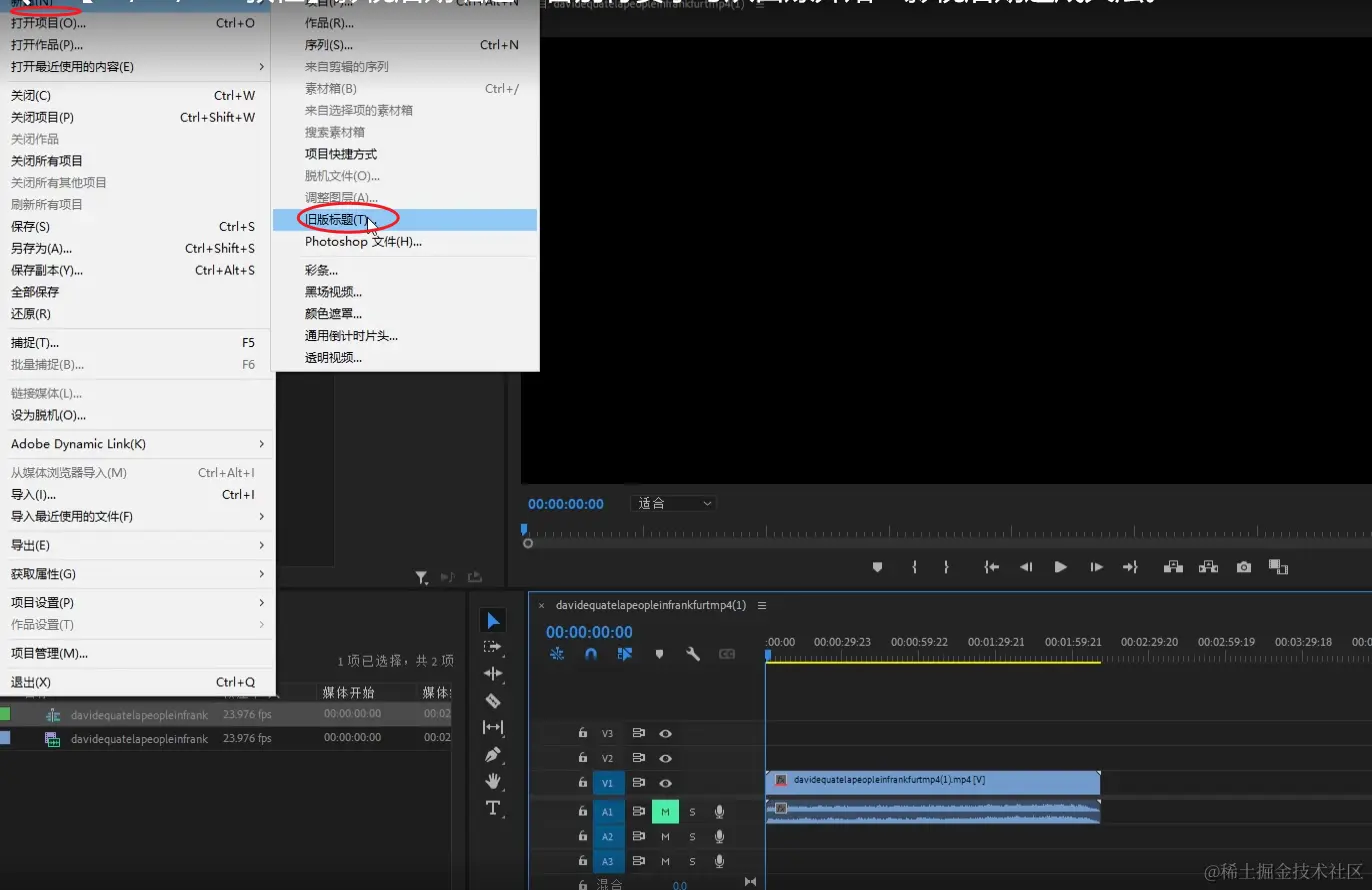The image size is (1372, 890).
Task: Select the Type tool
Action: click(493, 808)
